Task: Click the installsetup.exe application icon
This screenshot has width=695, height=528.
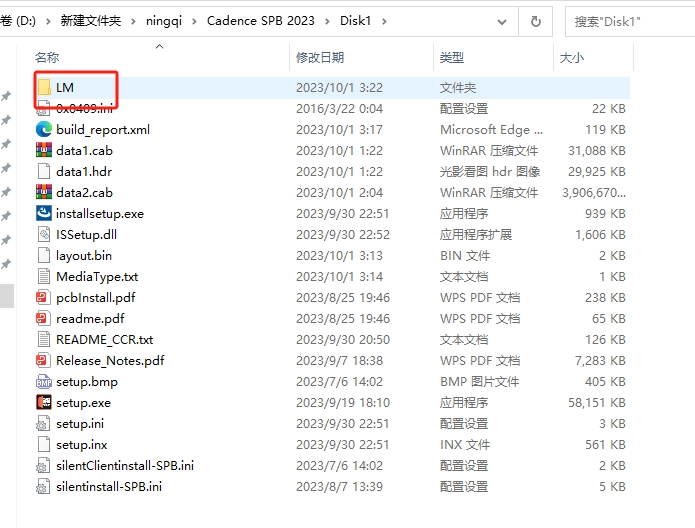Action: tap(44, 213)
